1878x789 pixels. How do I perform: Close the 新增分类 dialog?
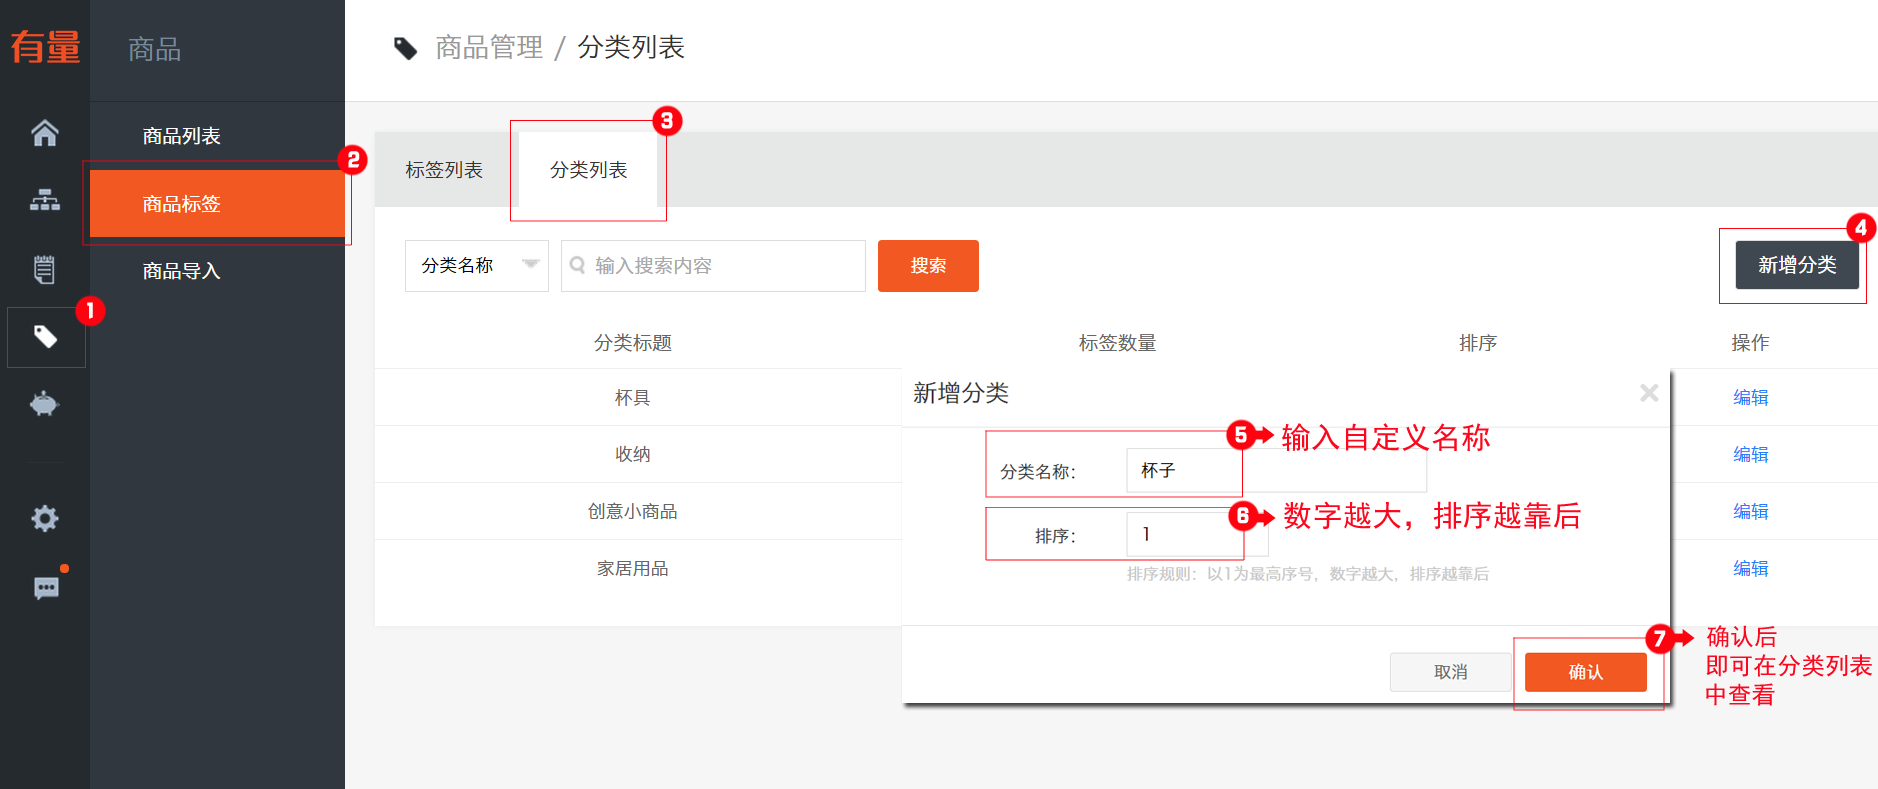pos(1649,393)
